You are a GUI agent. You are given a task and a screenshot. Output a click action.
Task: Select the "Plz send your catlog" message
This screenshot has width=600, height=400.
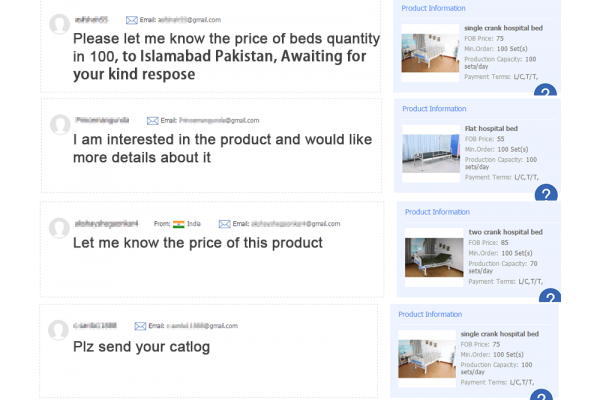tap(141, 347)
